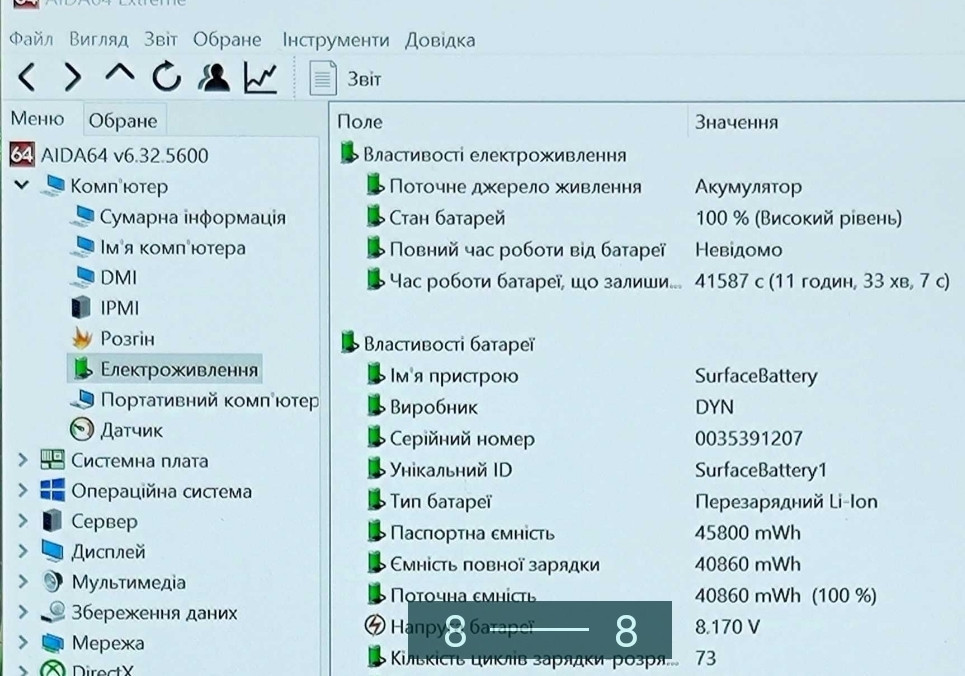
Task: Go up one level with Up arrow
Action: (119, 76)
